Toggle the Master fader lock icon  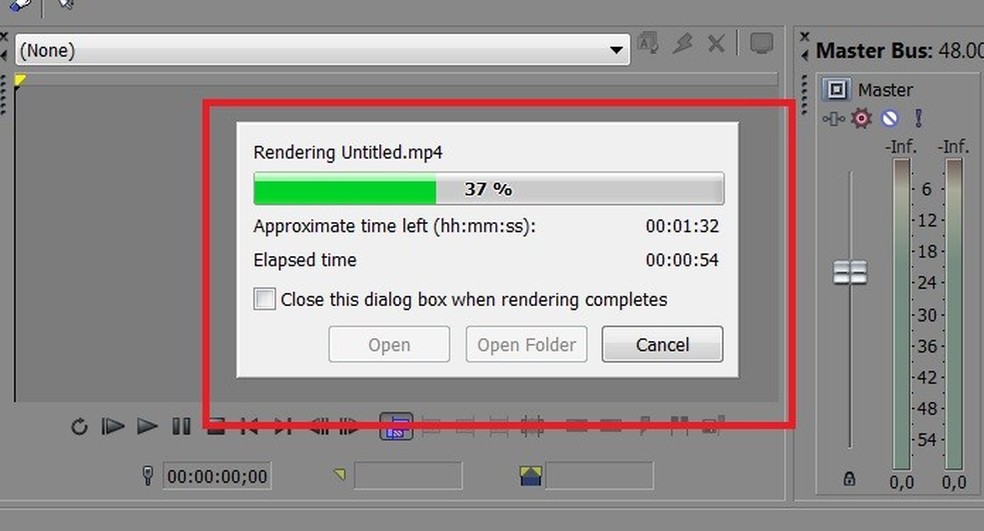pos(849,479)
